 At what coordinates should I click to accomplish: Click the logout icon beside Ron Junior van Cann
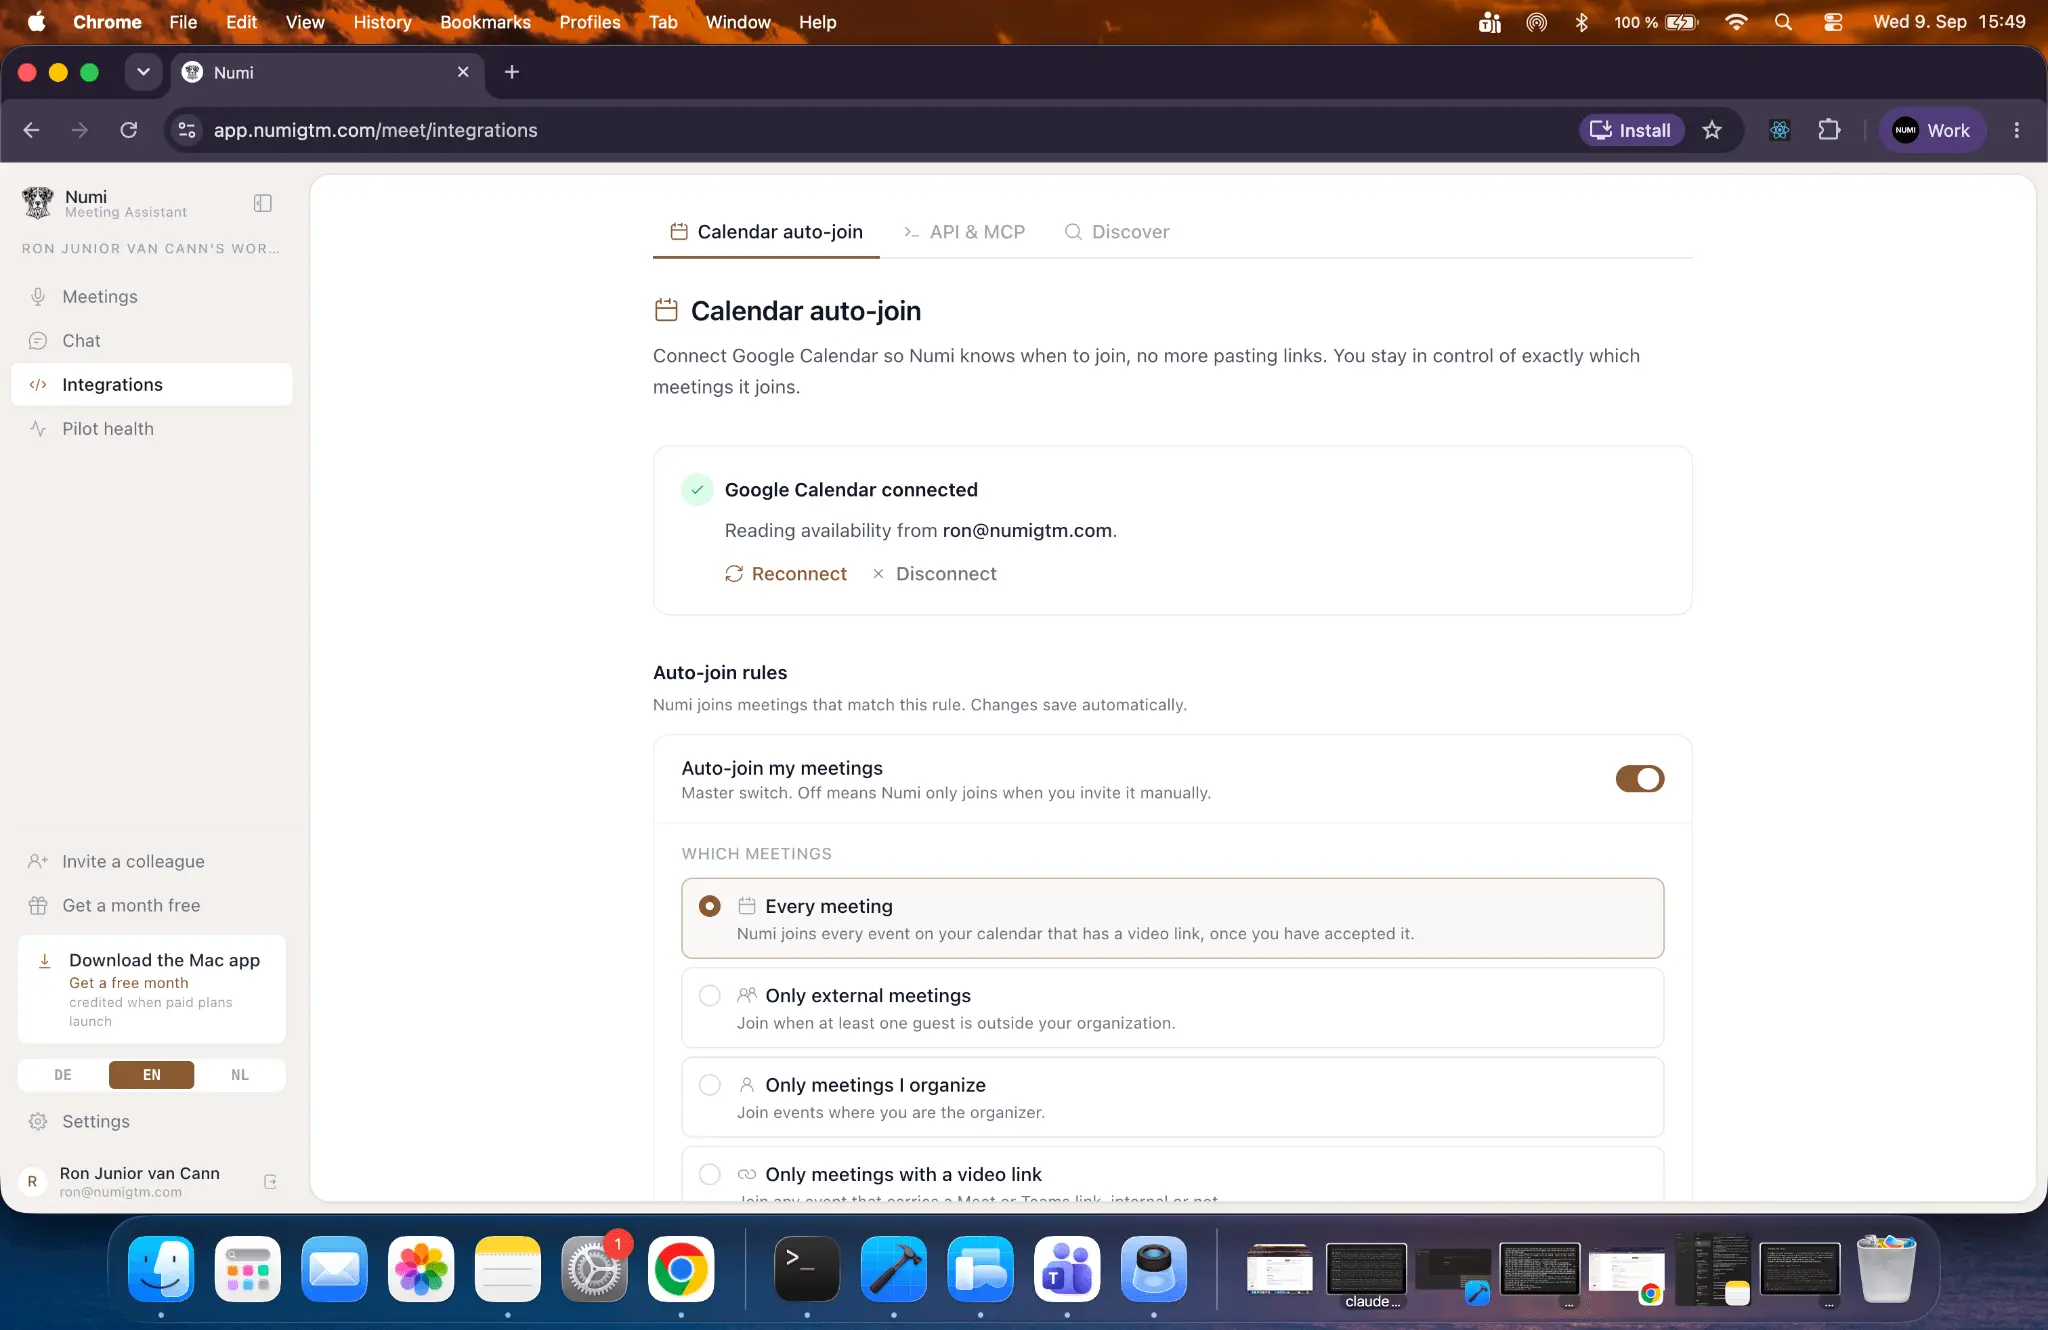tap(270, 1182)
